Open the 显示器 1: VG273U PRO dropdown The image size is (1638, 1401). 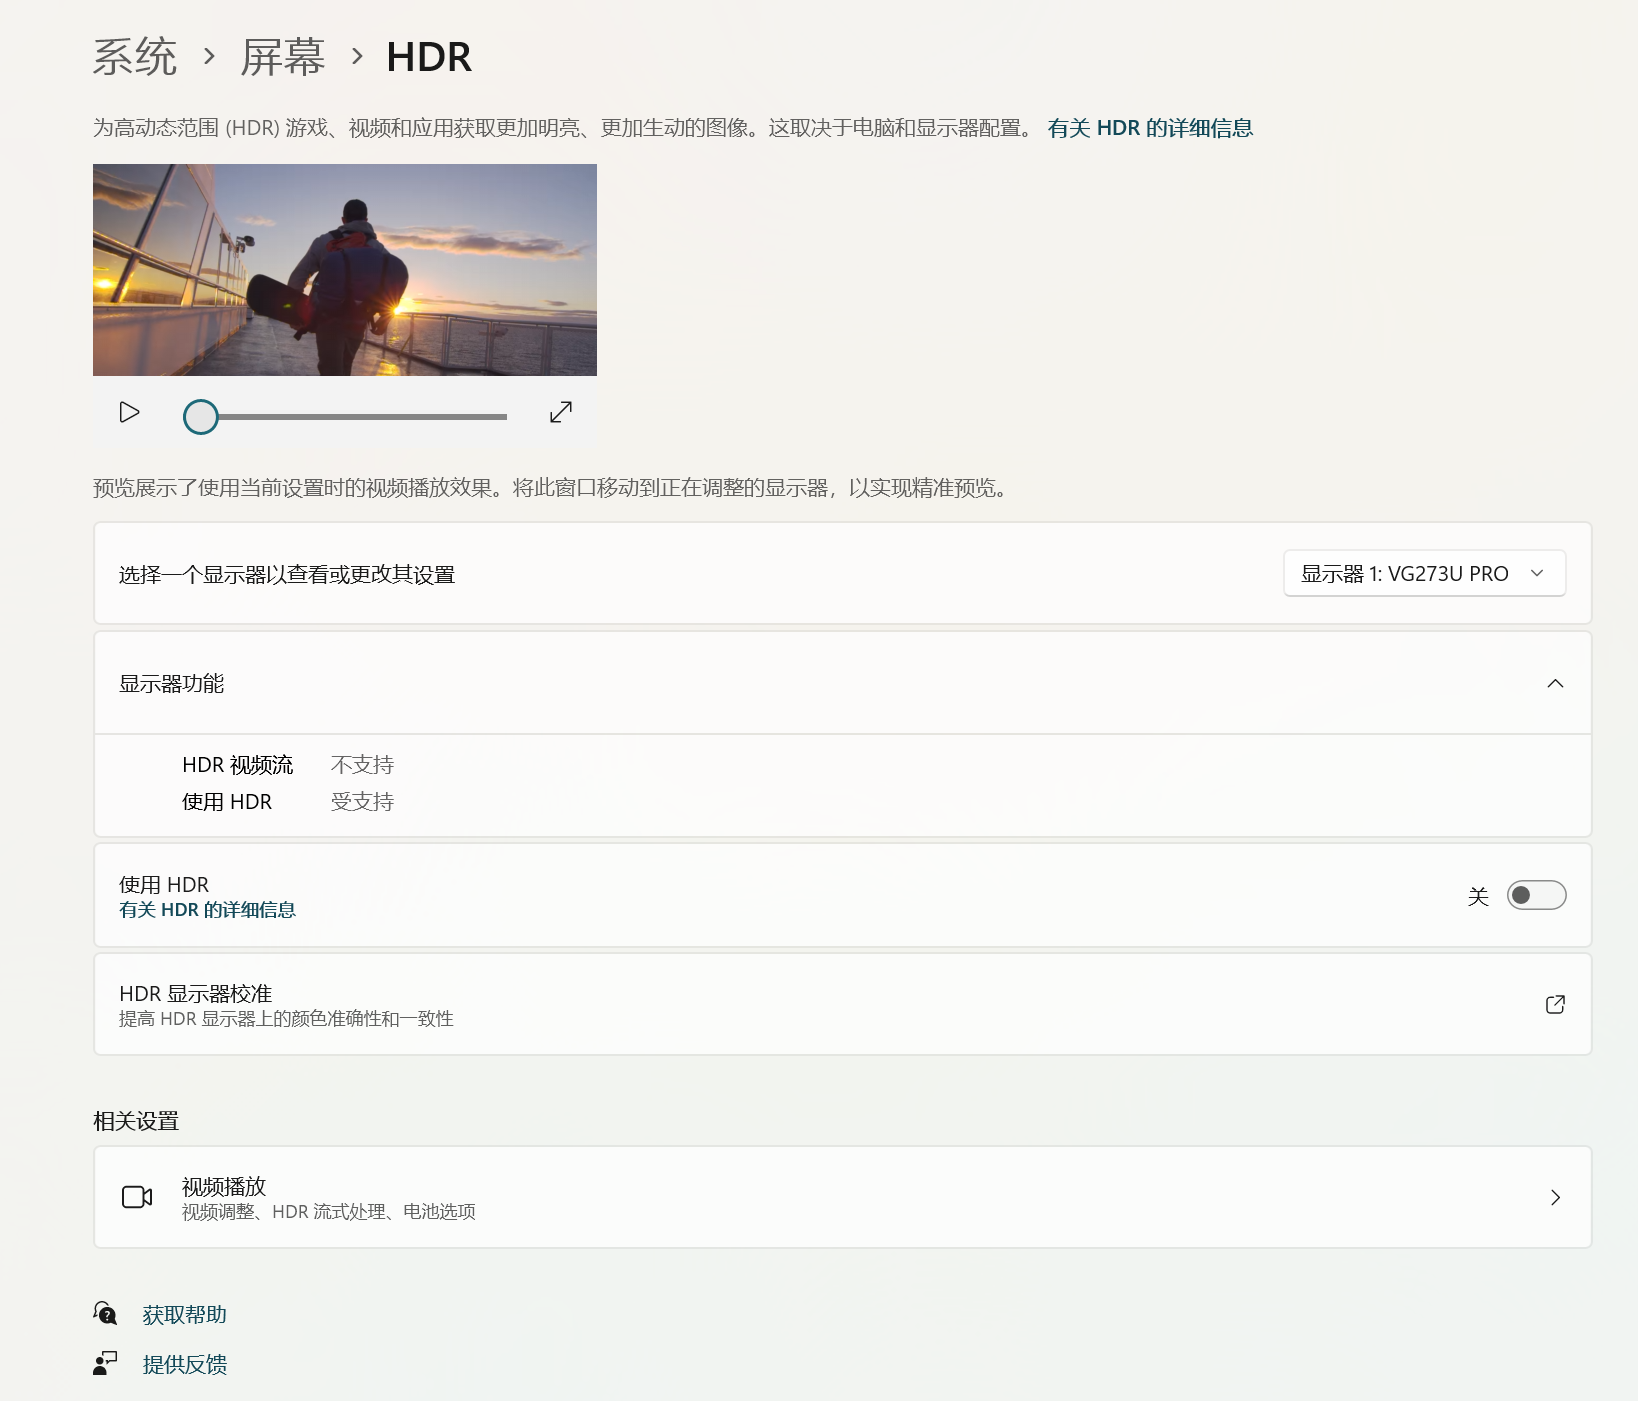(x=1424, y=573)
